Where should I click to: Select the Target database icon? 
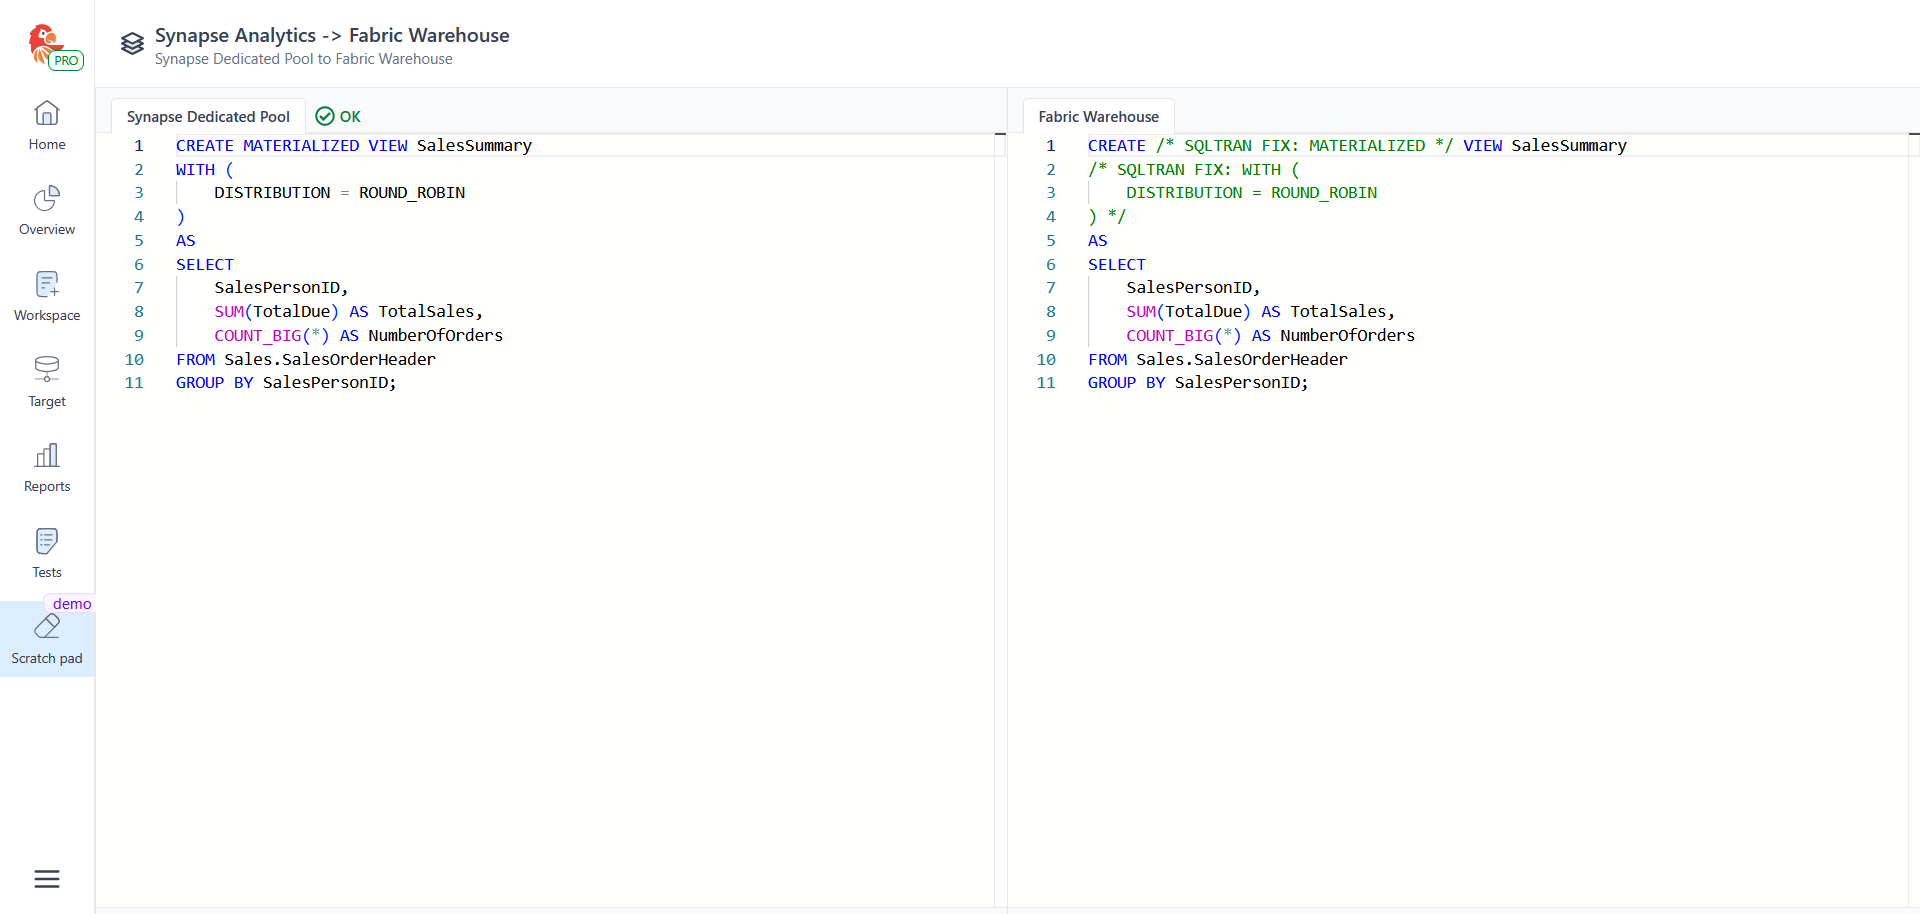[47, 369]
